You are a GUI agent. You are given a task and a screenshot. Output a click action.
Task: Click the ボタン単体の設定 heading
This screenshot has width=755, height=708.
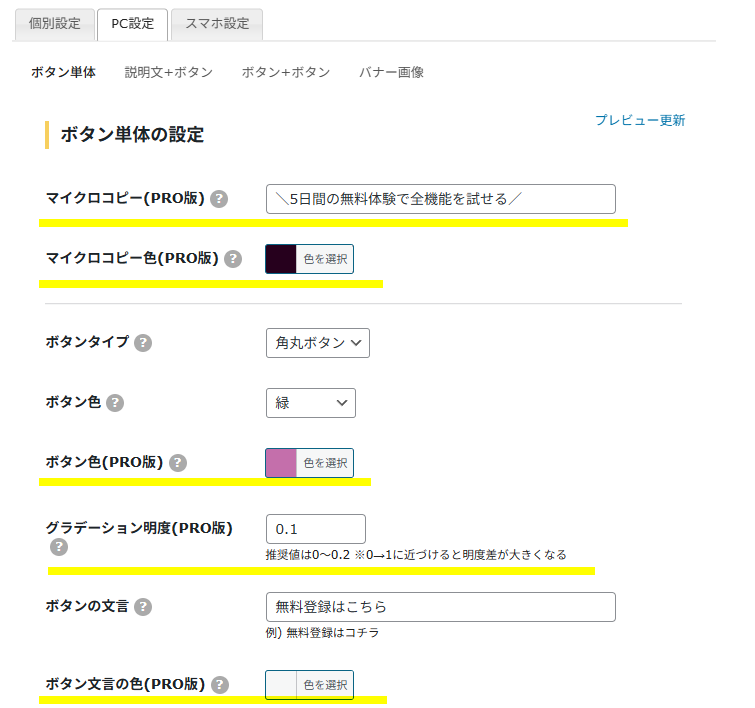click(132, 134)
